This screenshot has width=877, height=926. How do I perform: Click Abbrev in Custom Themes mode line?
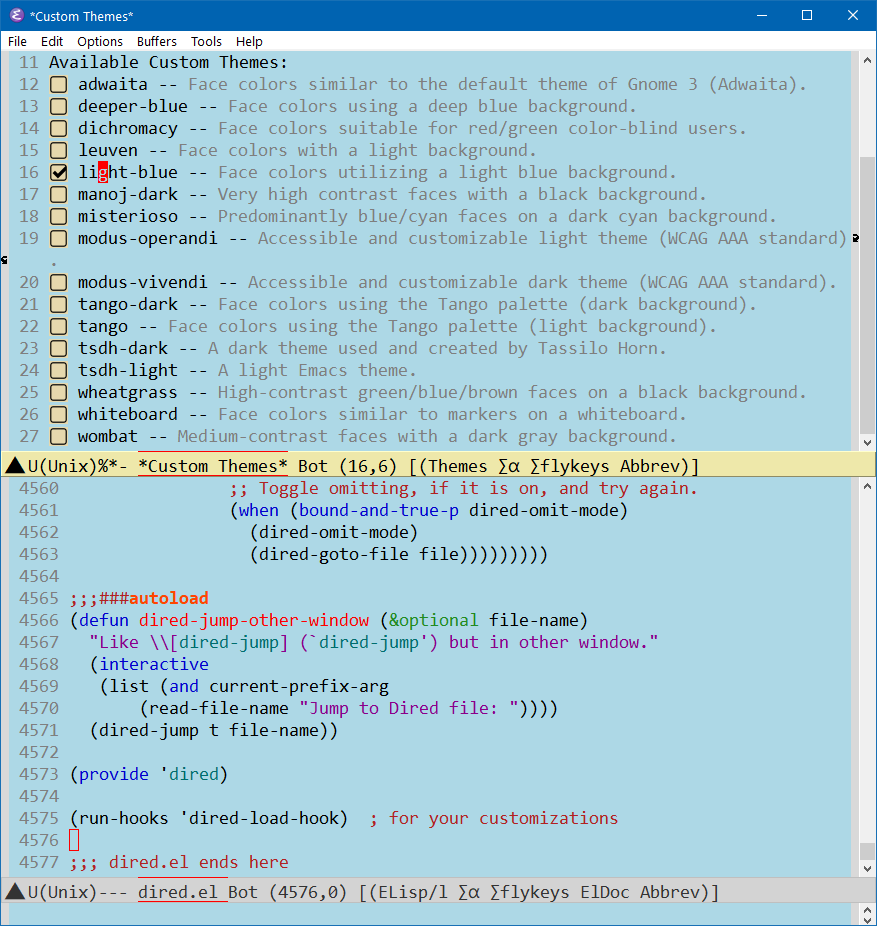[649, 466]
